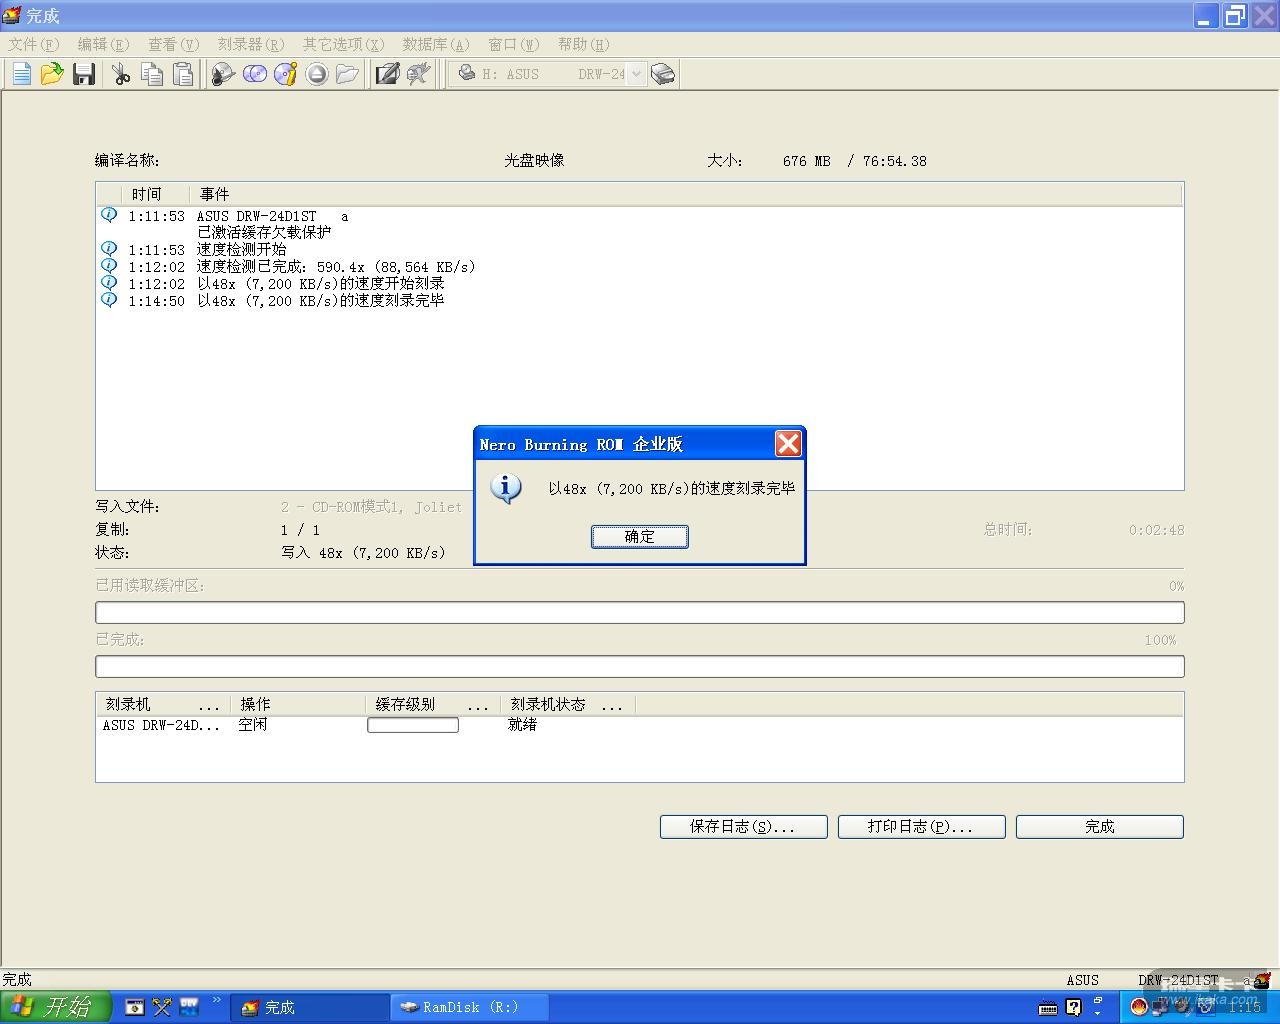Click the Copy disc toolbar icon
The width and height of the screenshot is (1280, 1024).
255,73
